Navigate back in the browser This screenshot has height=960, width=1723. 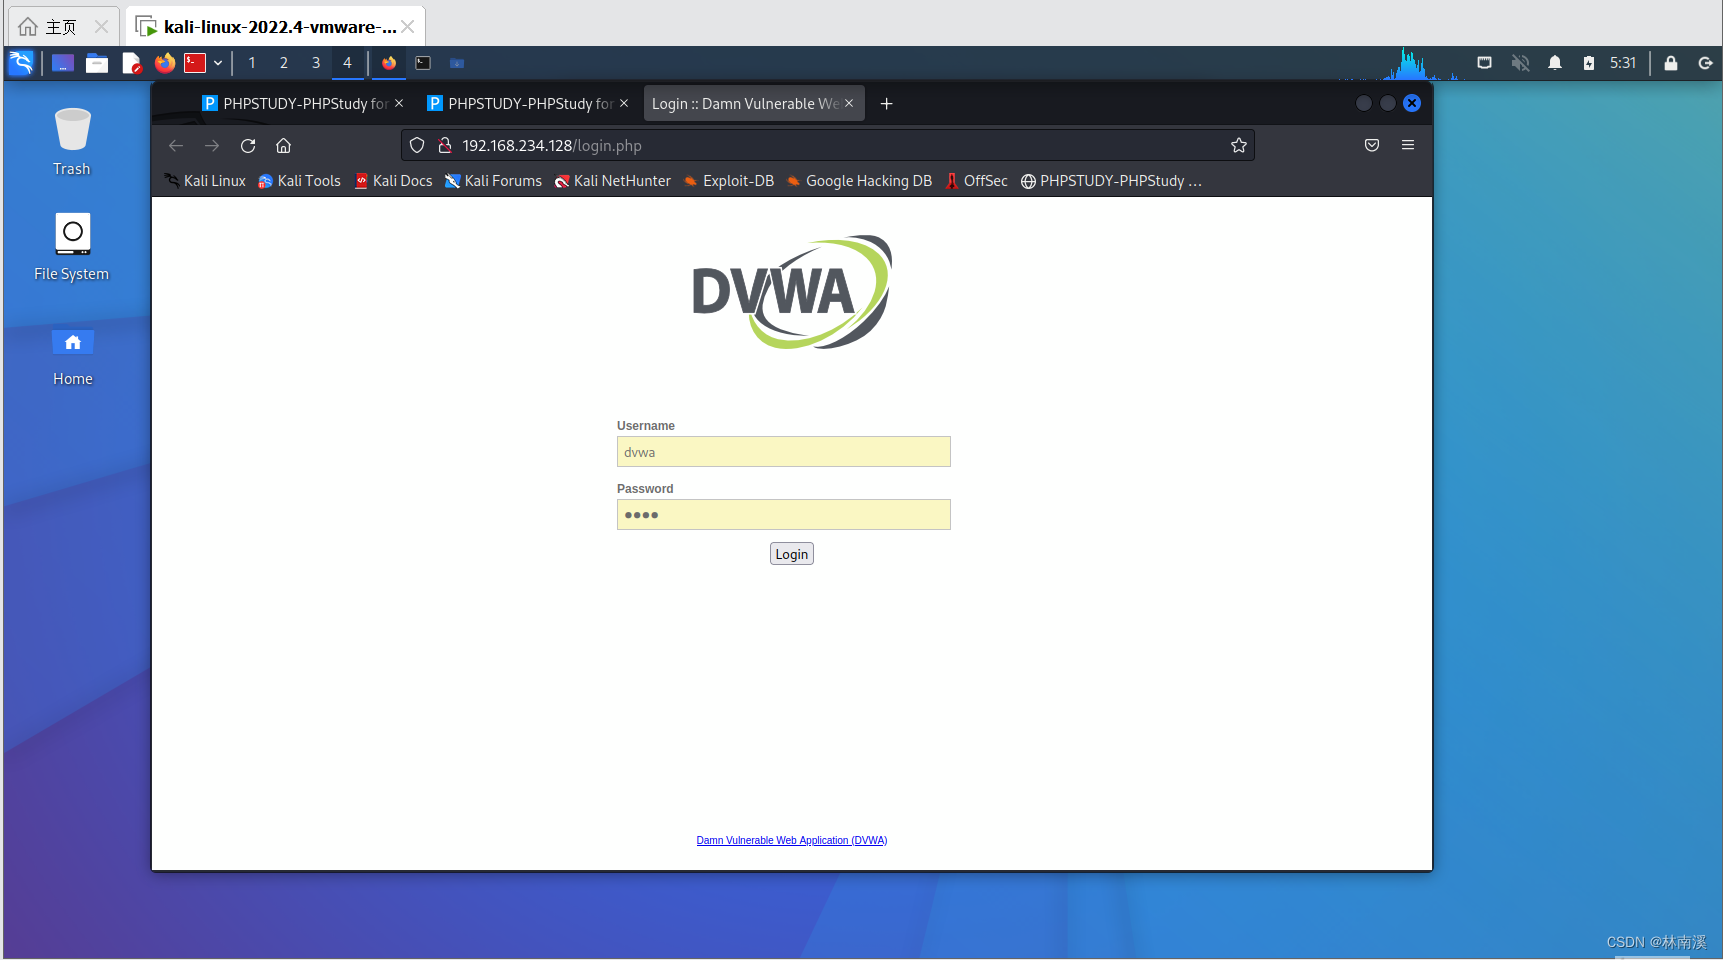176,145
